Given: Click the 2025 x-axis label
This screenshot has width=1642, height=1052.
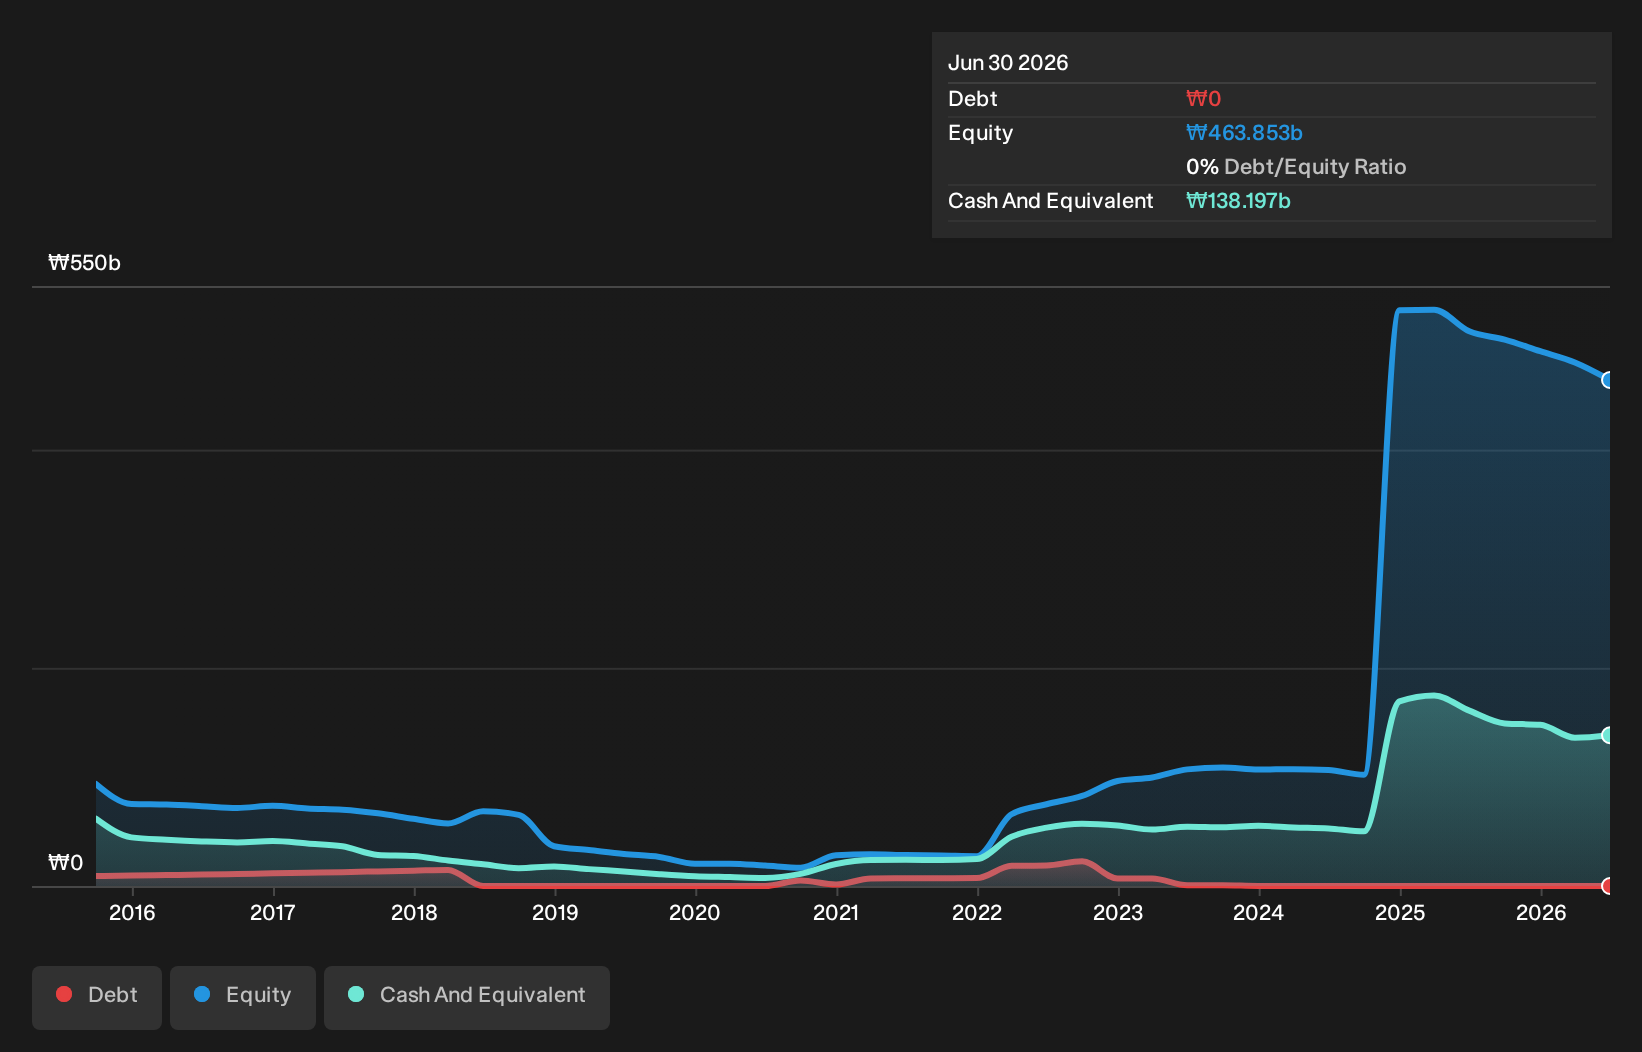Looking at the screenshot, I should pyautogui.click(x=1400, y=912).
